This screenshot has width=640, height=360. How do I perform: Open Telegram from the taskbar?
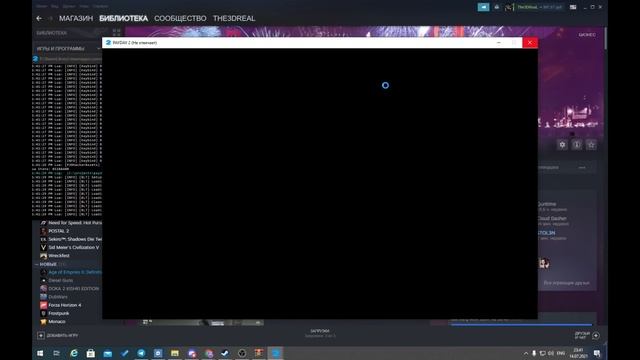(x=141, y=353)
